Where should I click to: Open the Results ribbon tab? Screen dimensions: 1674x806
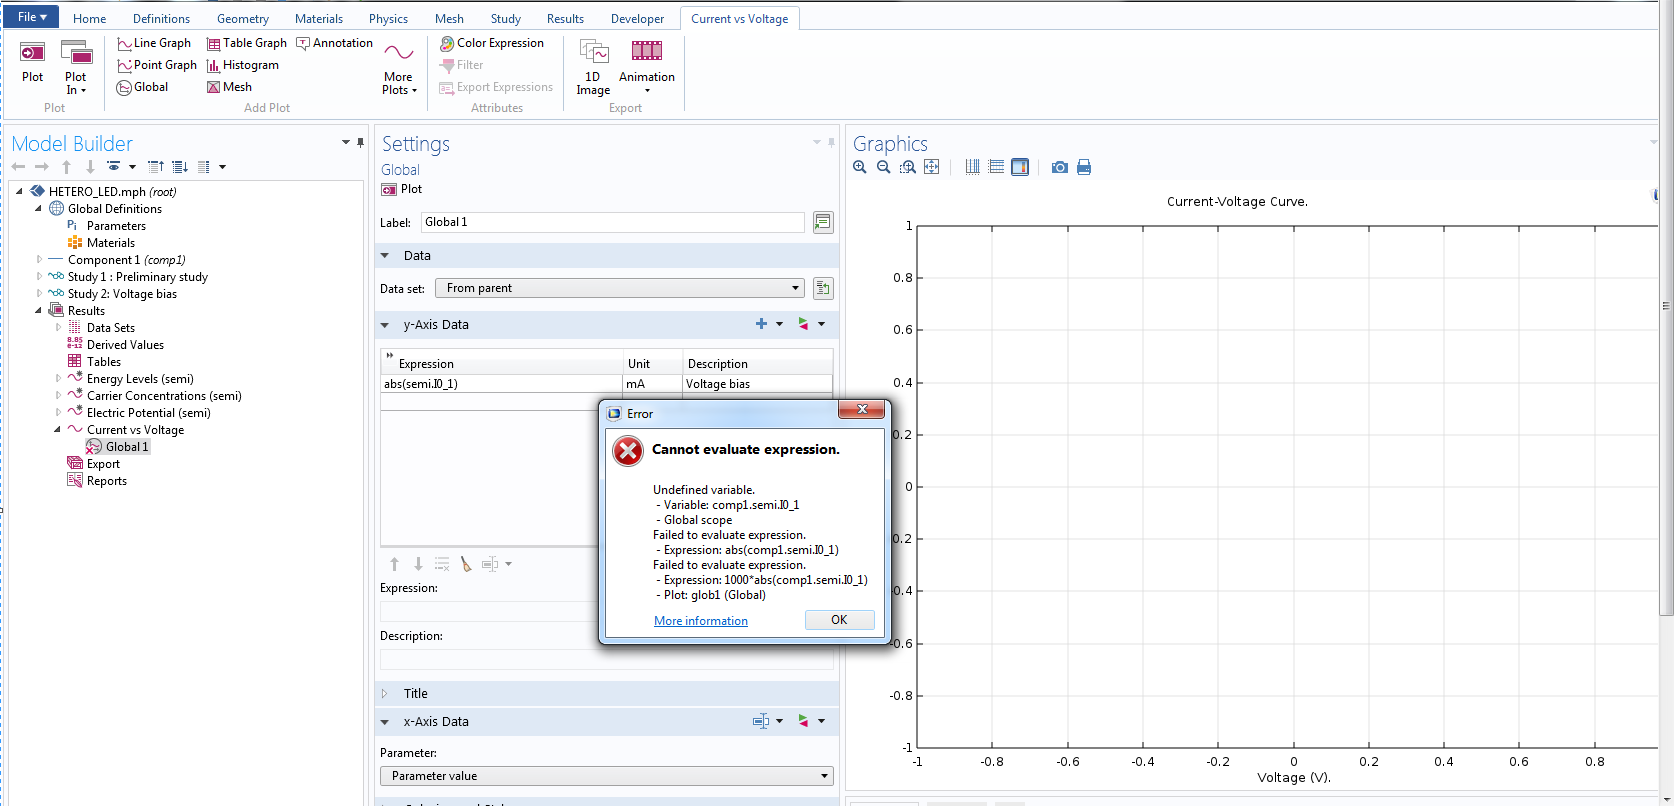565,19
